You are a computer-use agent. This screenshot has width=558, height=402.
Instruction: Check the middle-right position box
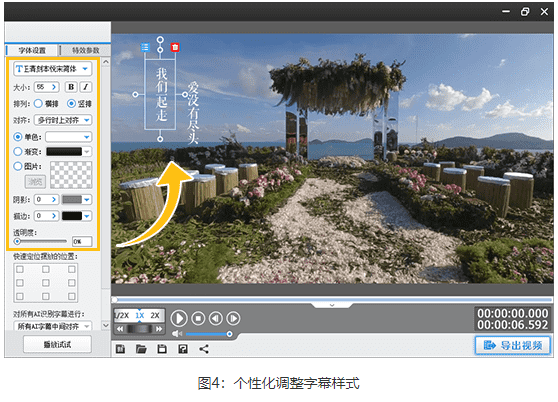(72, 283)
